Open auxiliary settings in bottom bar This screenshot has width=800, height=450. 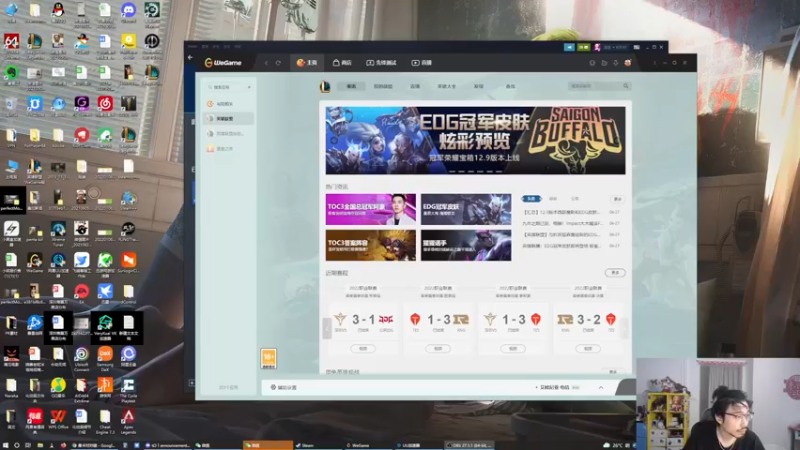coord(284,387)
